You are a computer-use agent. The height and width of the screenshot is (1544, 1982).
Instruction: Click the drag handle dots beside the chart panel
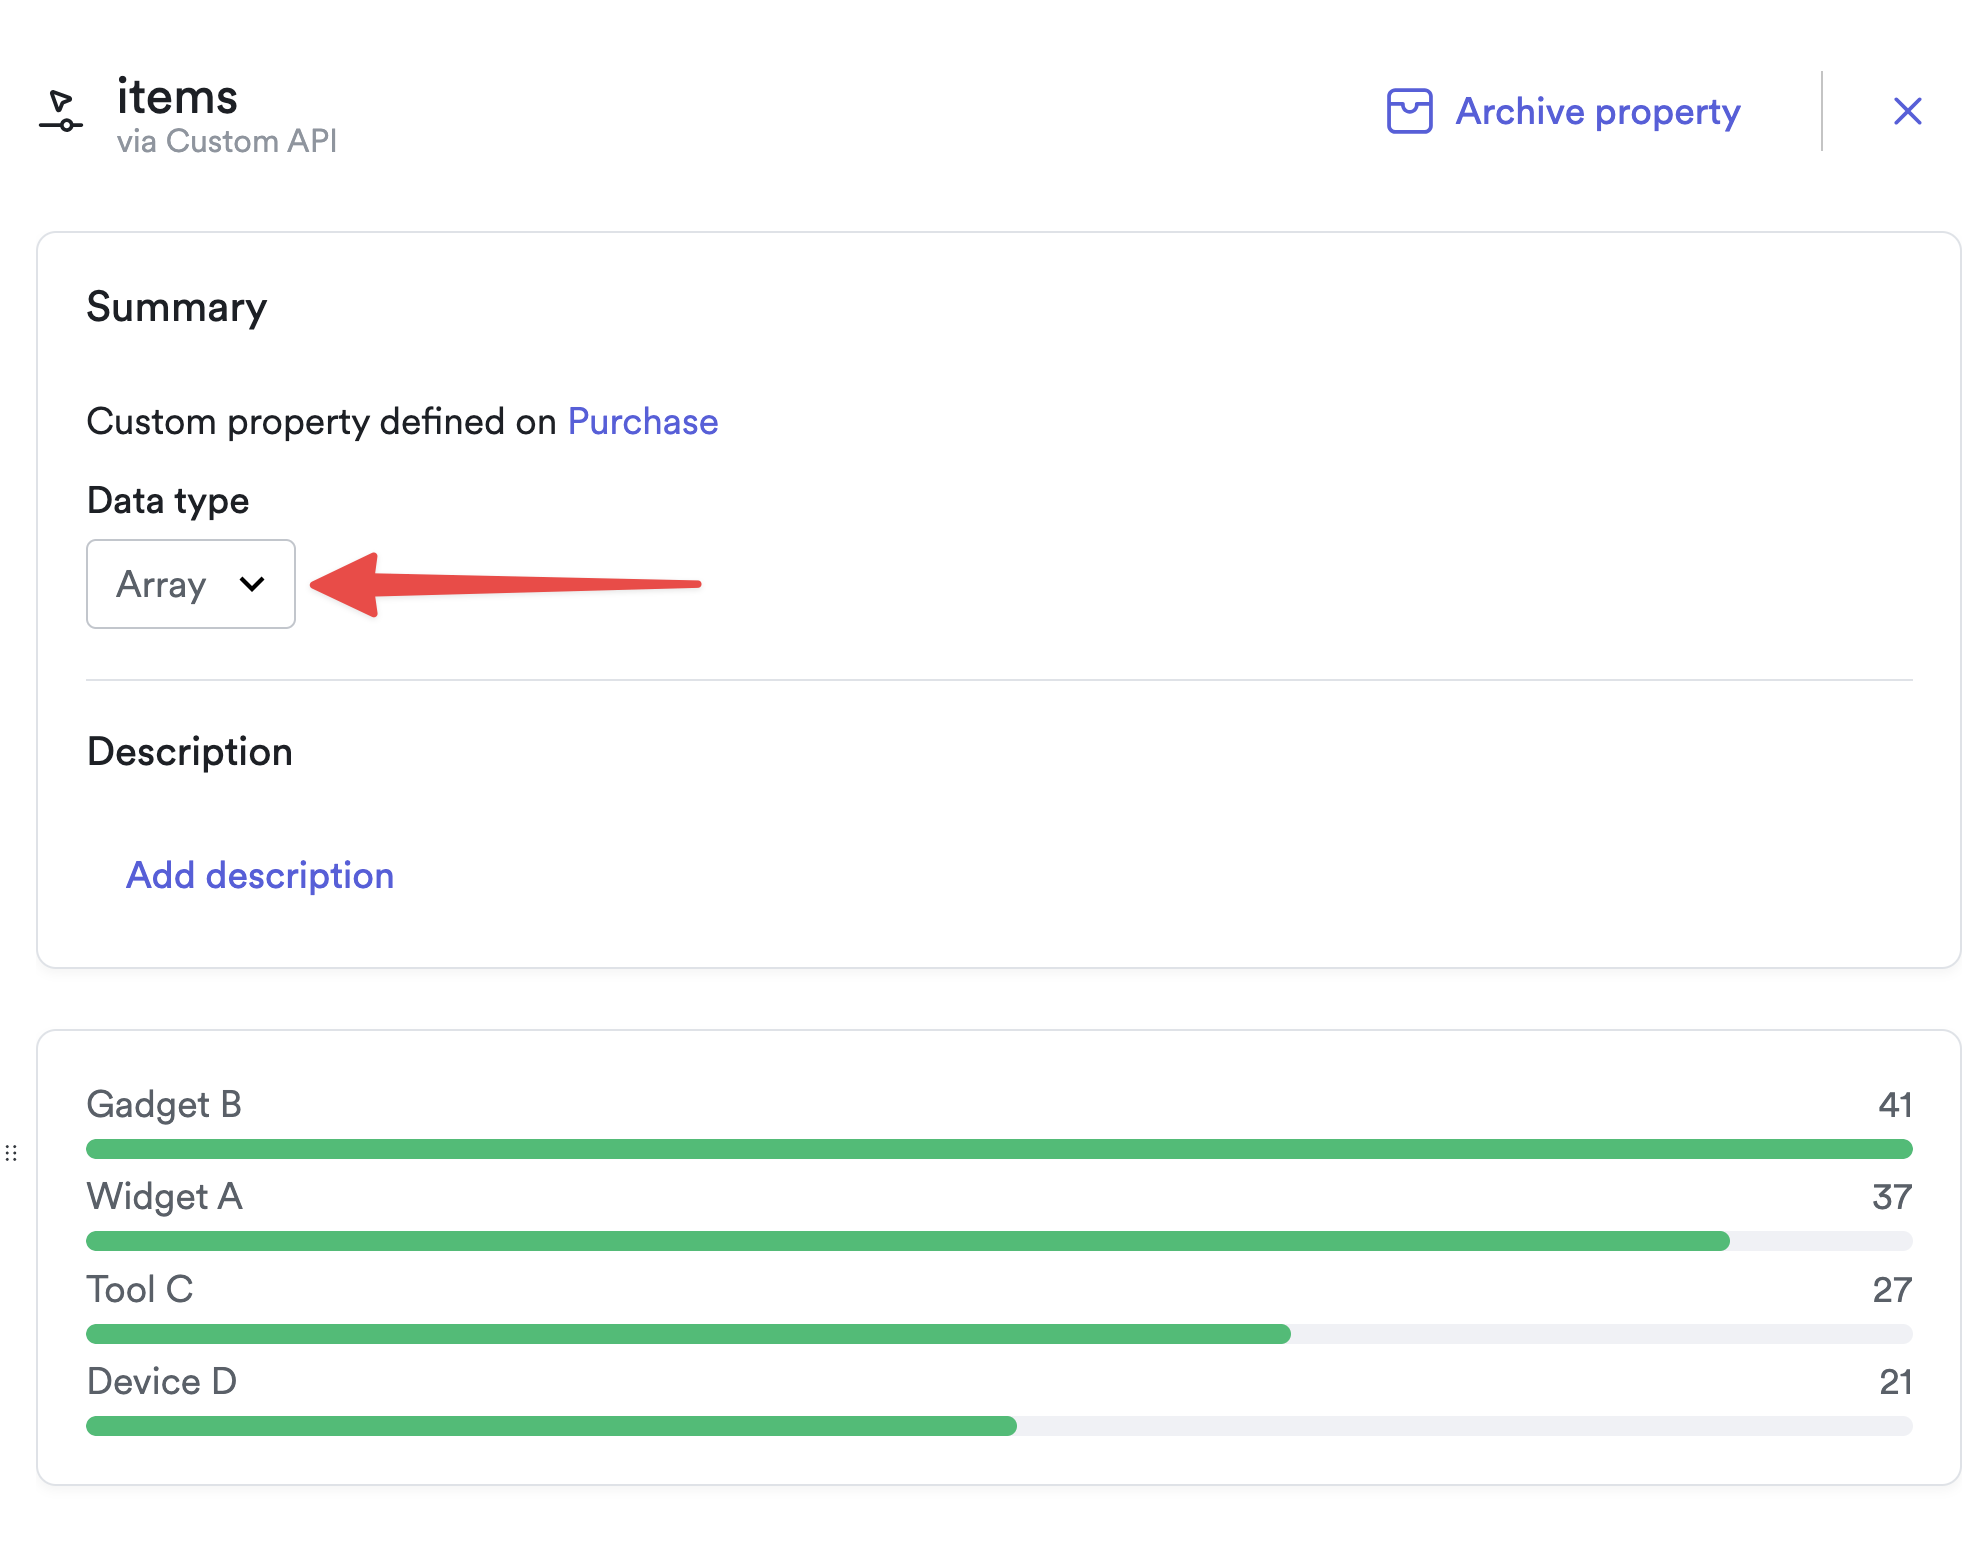(x=13, y=1154)
